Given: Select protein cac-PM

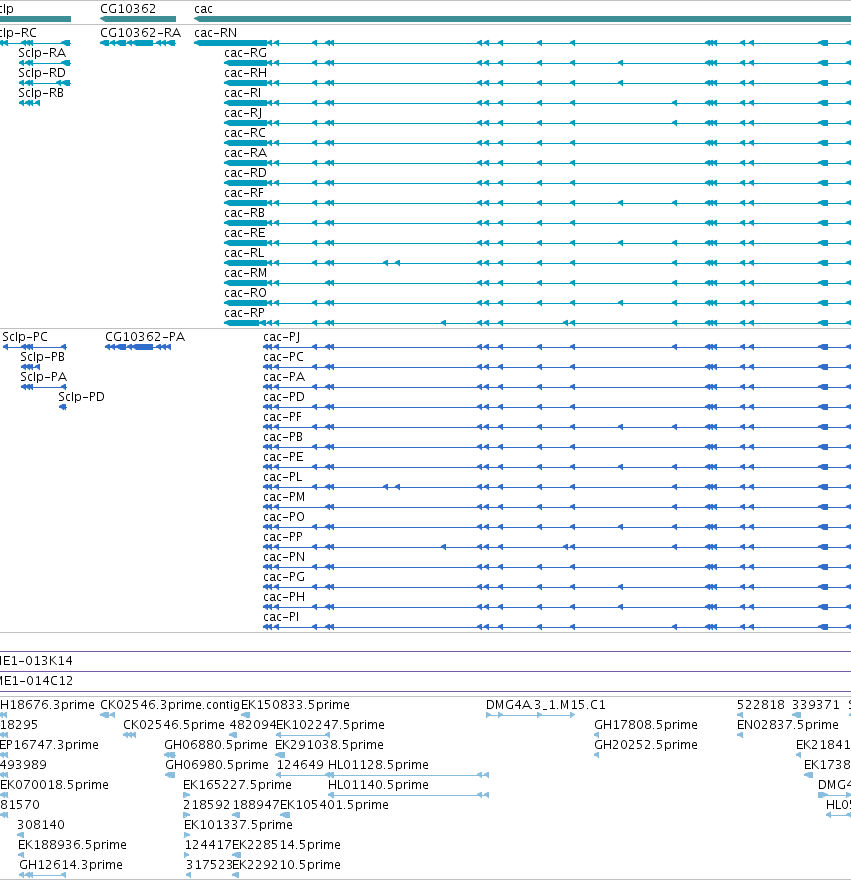Looking at the screenshot, I should (284, 497).
